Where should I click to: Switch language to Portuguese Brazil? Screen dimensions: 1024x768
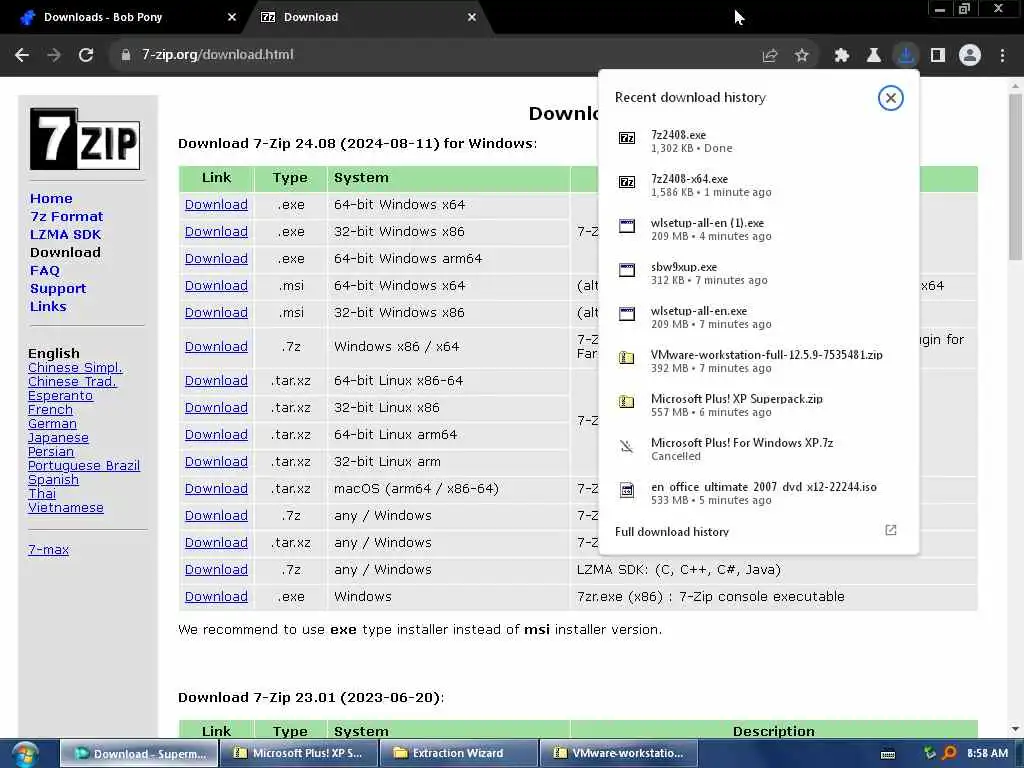tap(84, 466)
